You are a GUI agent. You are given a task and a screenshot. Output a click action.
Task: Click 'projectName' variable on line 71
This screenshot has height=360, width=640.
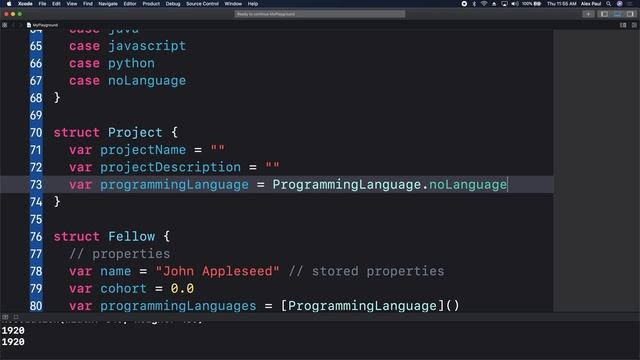143,150
